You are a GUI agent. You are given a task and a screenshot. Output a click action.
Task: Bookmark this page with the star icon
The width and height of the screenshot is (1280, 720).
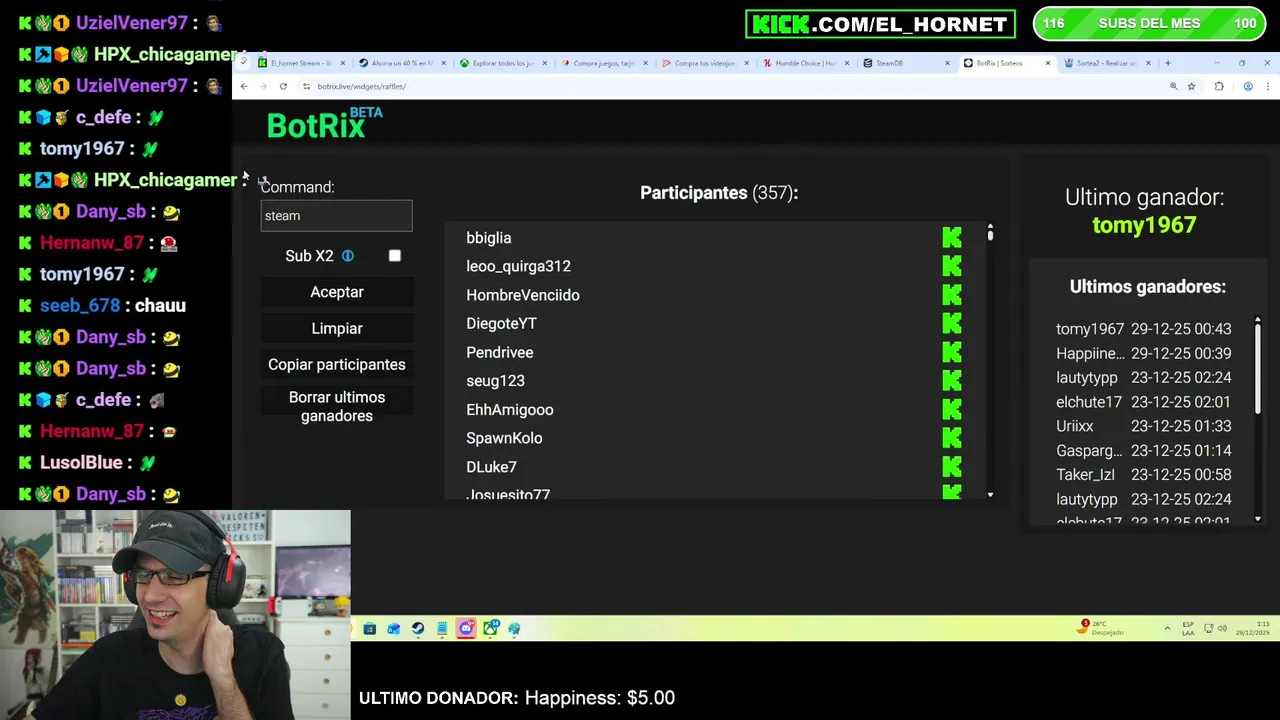click(x=1191, y=86)
